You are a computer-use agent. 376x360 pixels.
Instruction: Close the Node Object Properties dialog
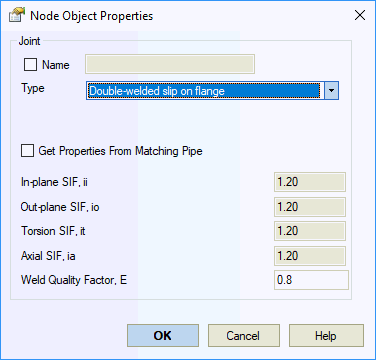(x=360, y=15)
